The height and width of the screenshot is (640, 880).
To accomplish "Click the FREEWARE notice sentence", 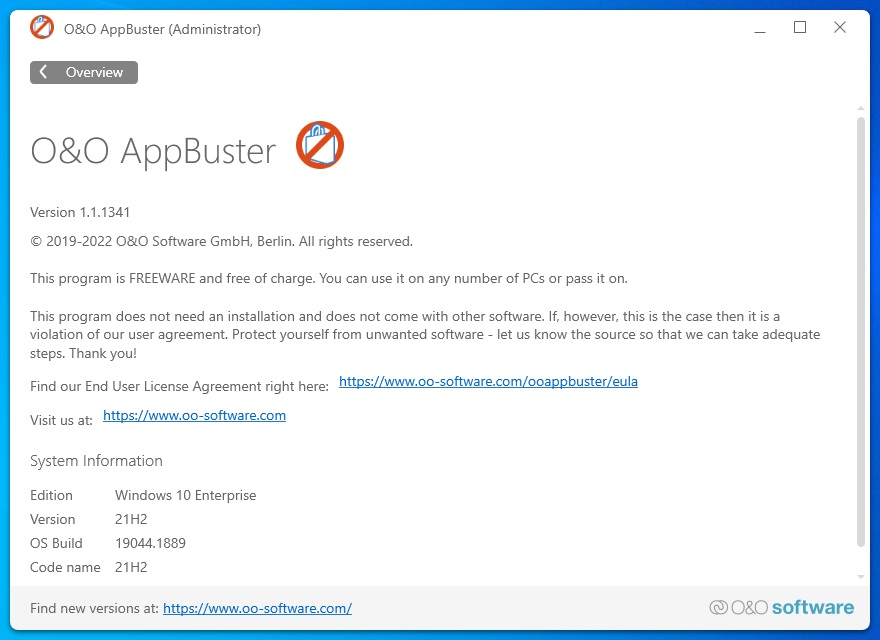I will point(329,278).
